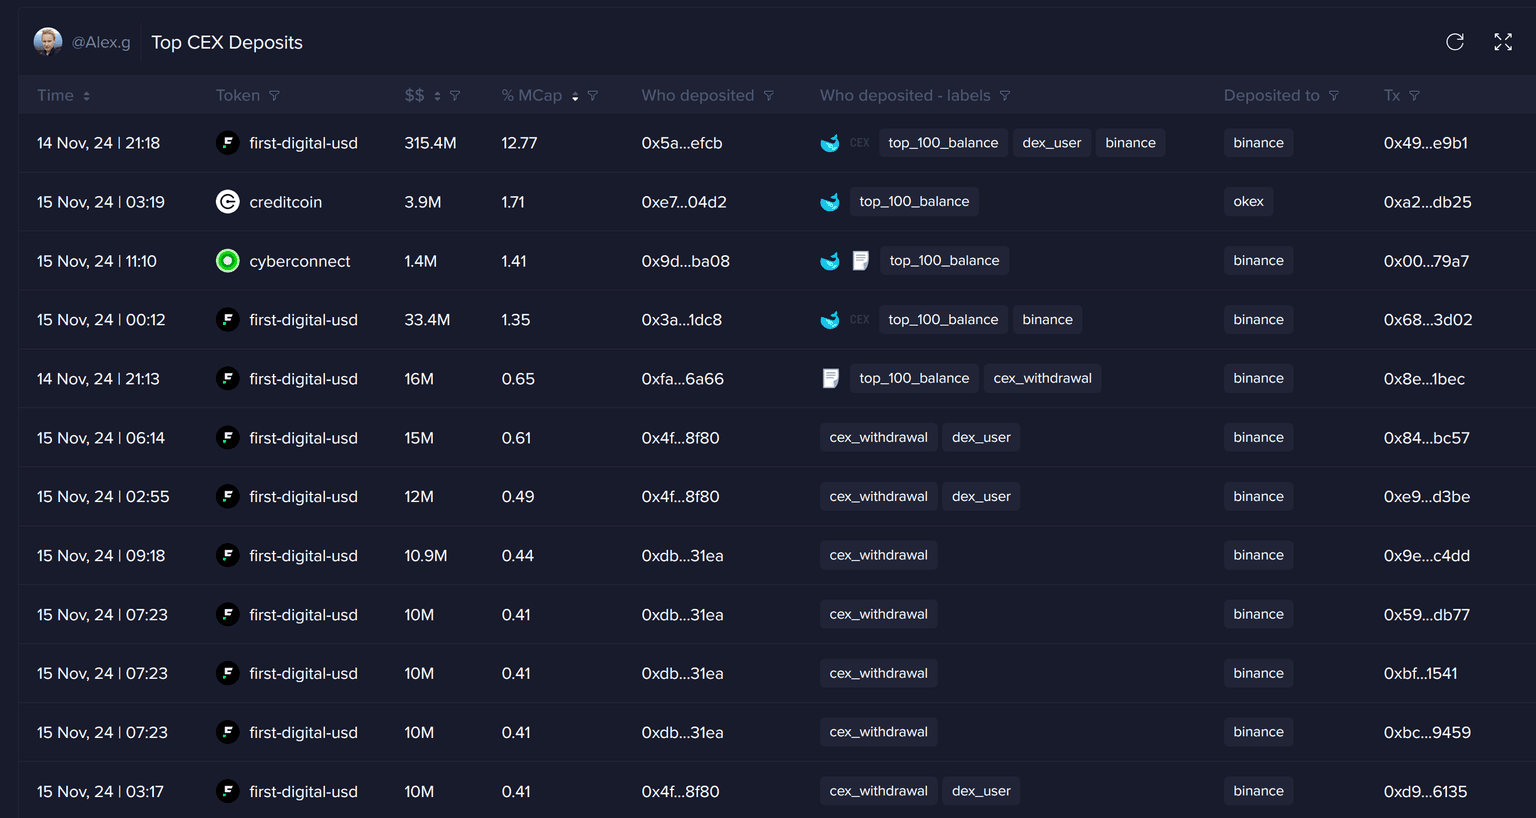Open depositor address 0xe7...04d2

pos(683,202)
